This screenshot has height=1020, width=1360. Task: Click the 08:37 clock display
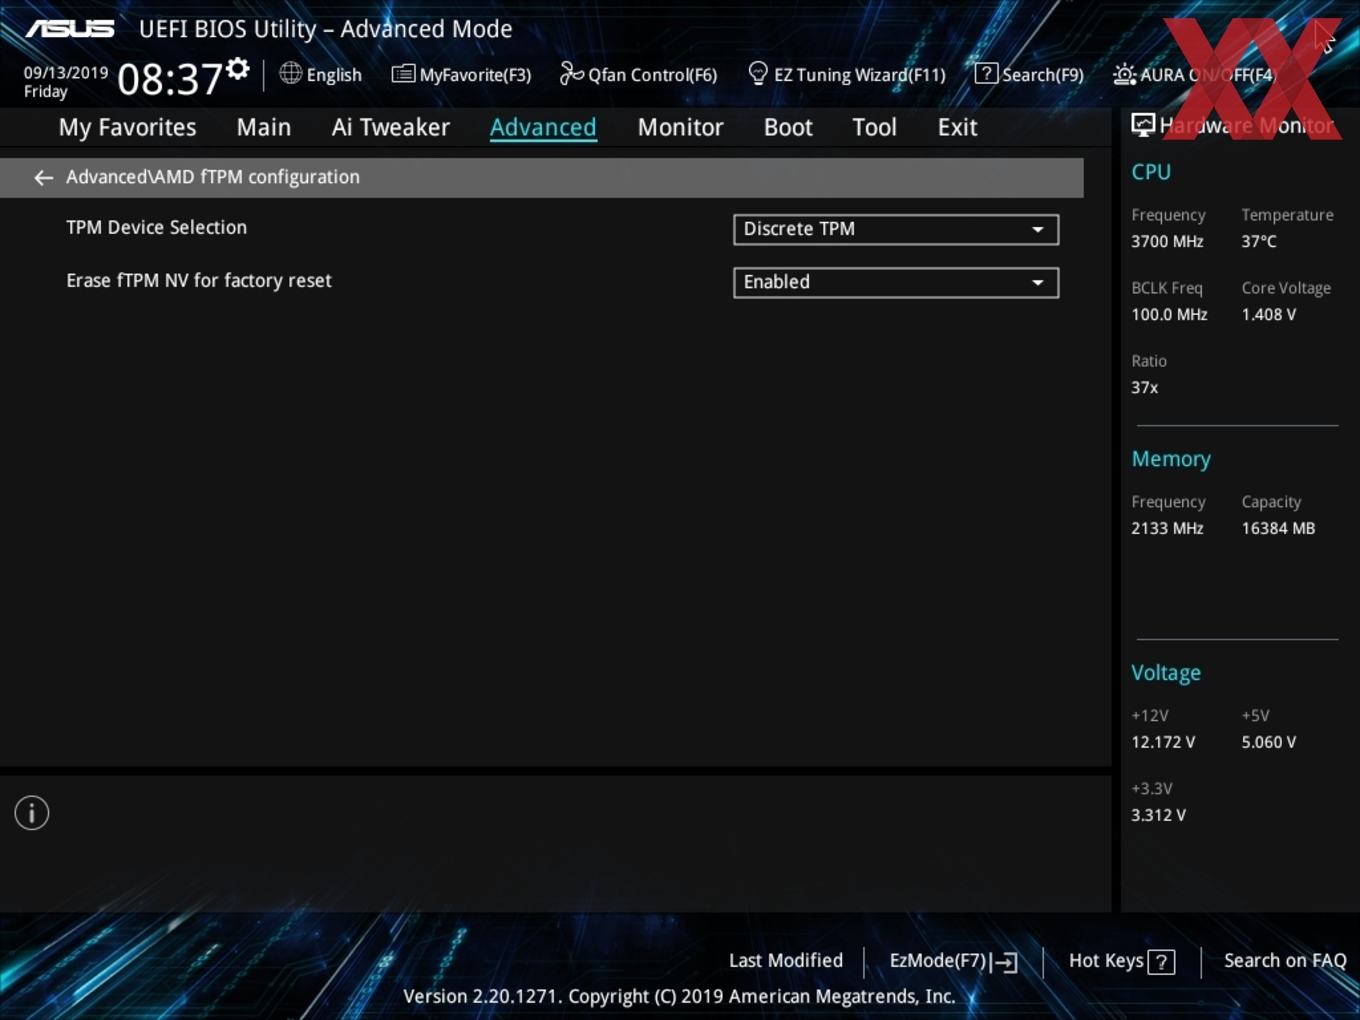click(169, 79)
